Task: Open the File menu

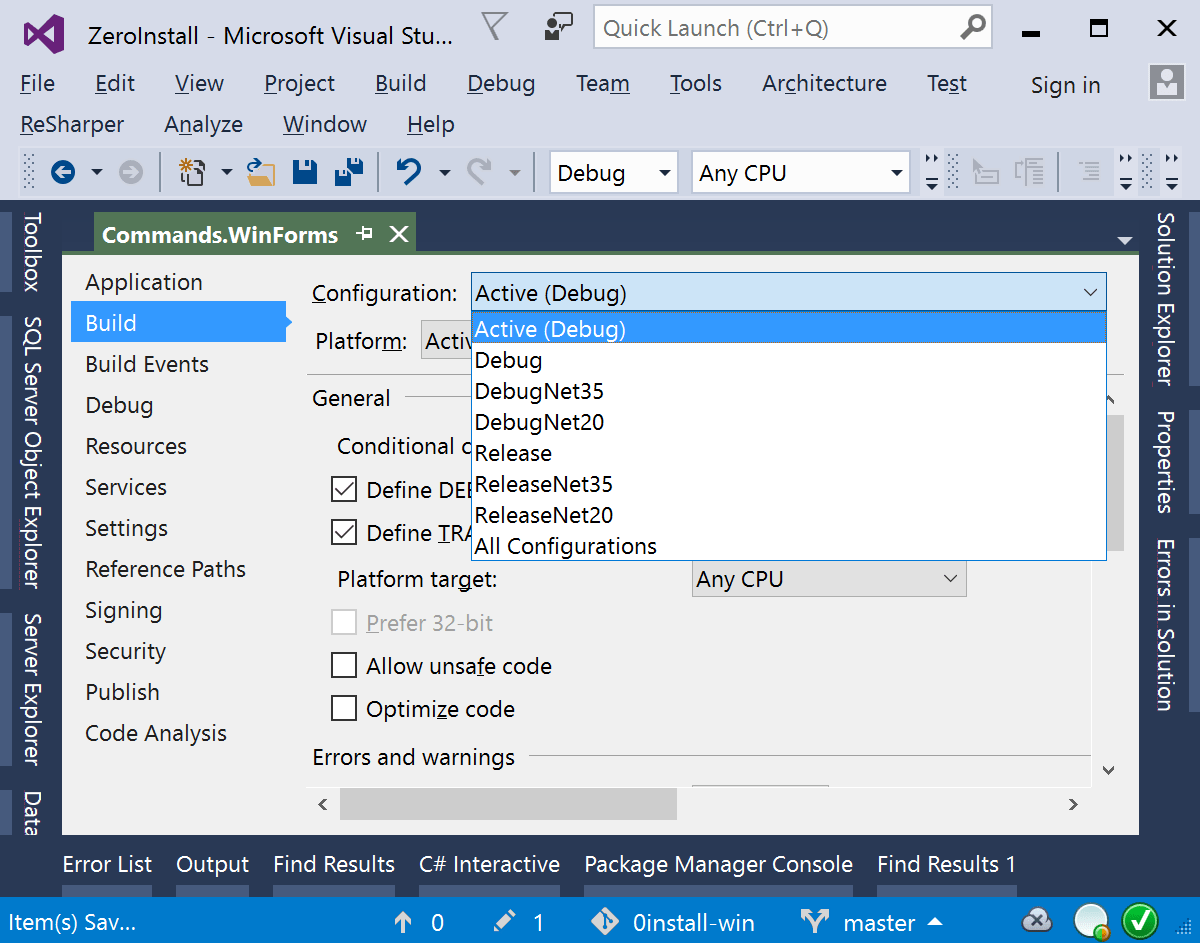Action: (38, 84)
